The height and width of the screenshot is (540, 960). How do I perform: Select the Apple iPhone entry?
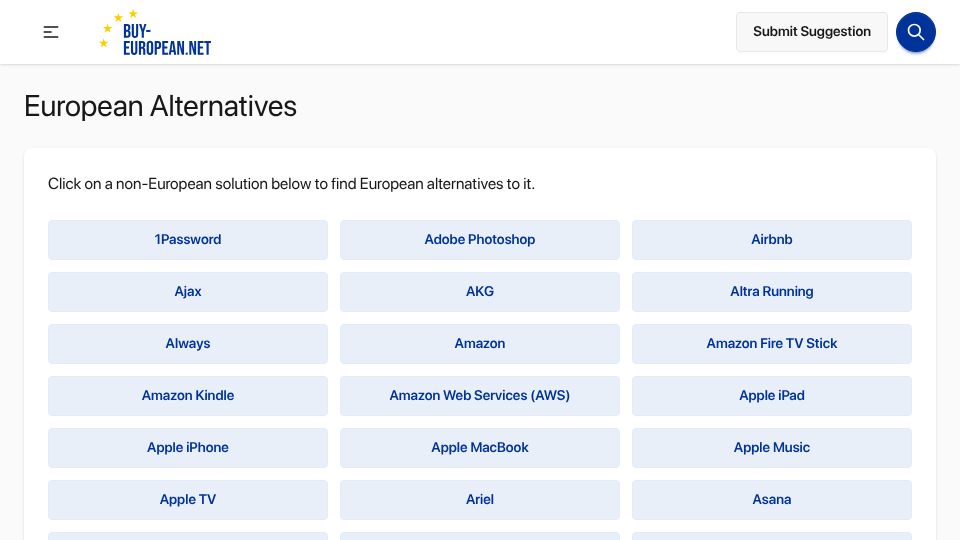(188, 448)
